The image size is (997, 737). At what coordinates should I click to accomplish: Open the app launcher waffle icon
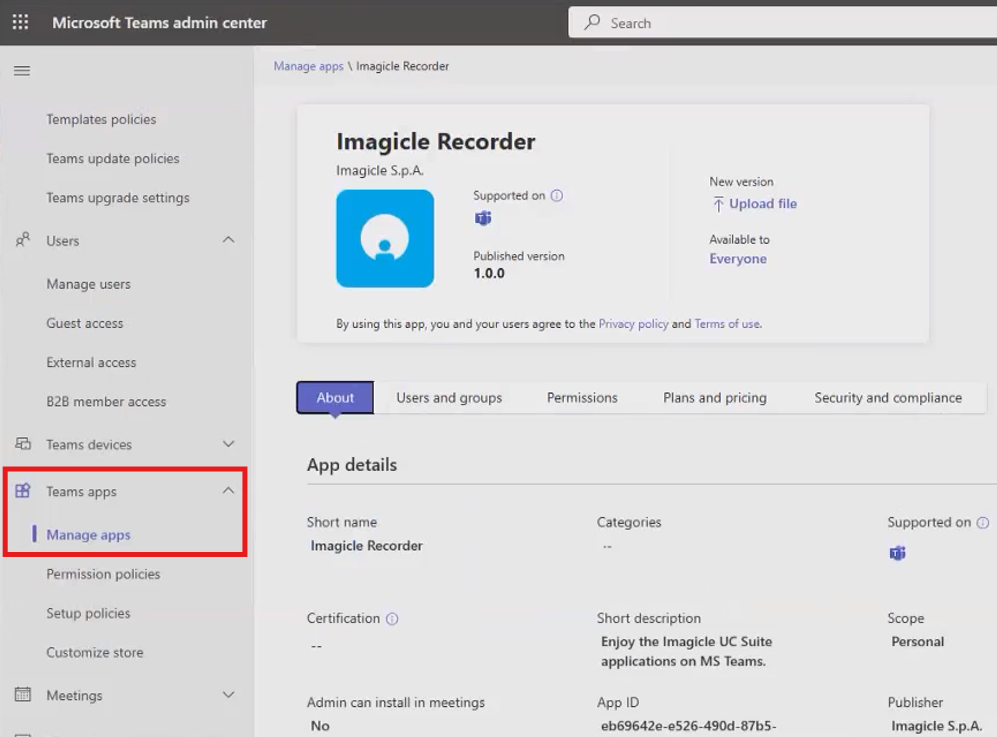pyautogui.click(x=20, y=22)
